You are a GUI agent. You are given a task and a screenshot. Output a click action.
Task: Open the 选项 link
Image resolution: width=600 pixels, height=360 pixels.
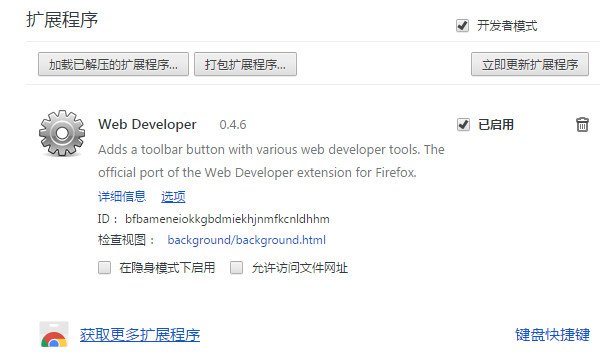[x=173, y=196]
